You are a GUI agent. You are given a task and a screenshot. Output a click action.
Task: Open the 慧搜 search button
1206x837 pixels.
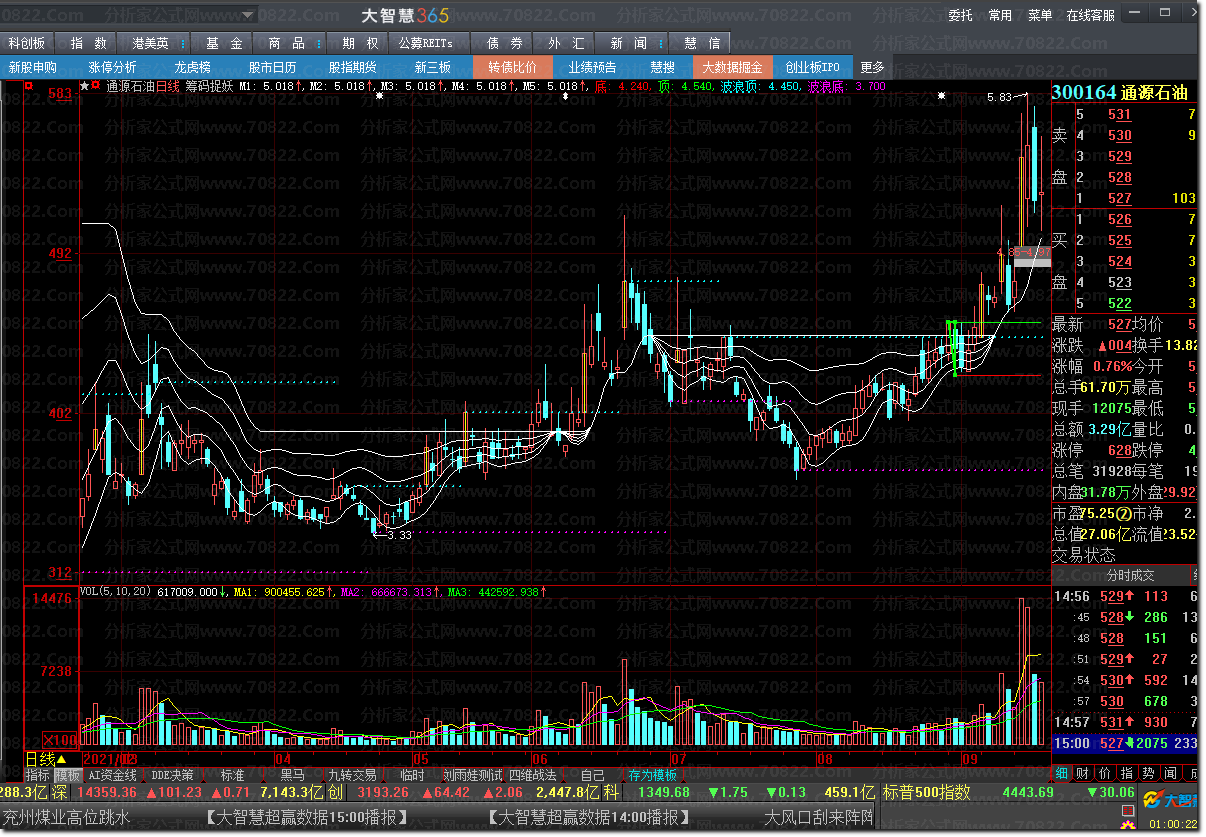662,67
